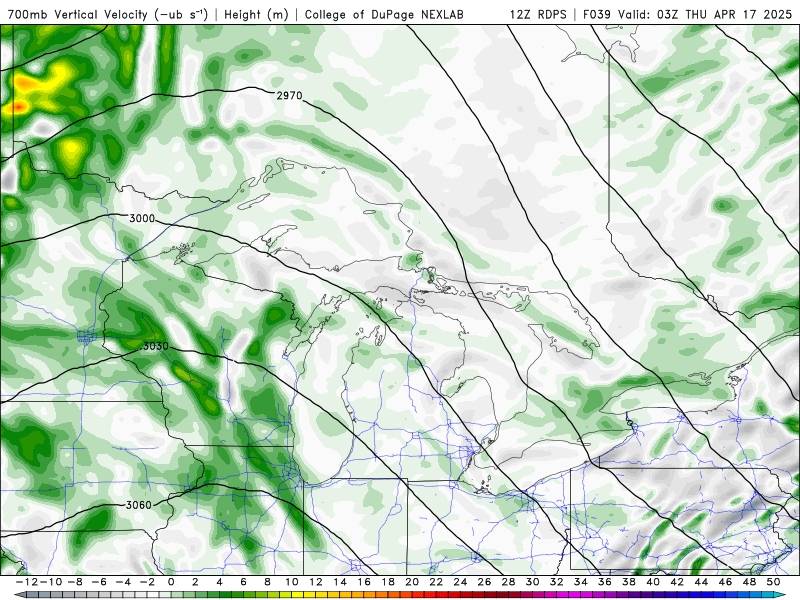The width and height of the screenshot is (800, 600).
Task: Click the 8 value on the color scale
Action: coord(267,582)
